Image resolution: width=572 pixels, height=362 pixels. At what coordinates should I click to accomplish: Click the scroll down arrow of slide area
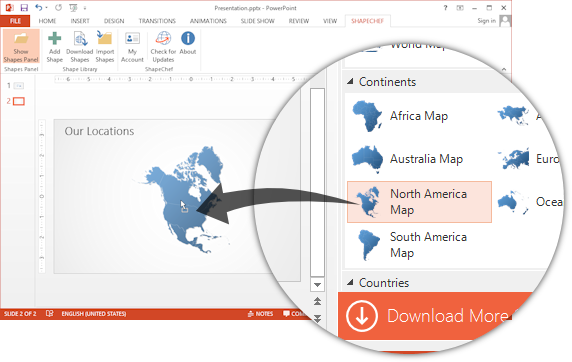click(x=317, y=285)
